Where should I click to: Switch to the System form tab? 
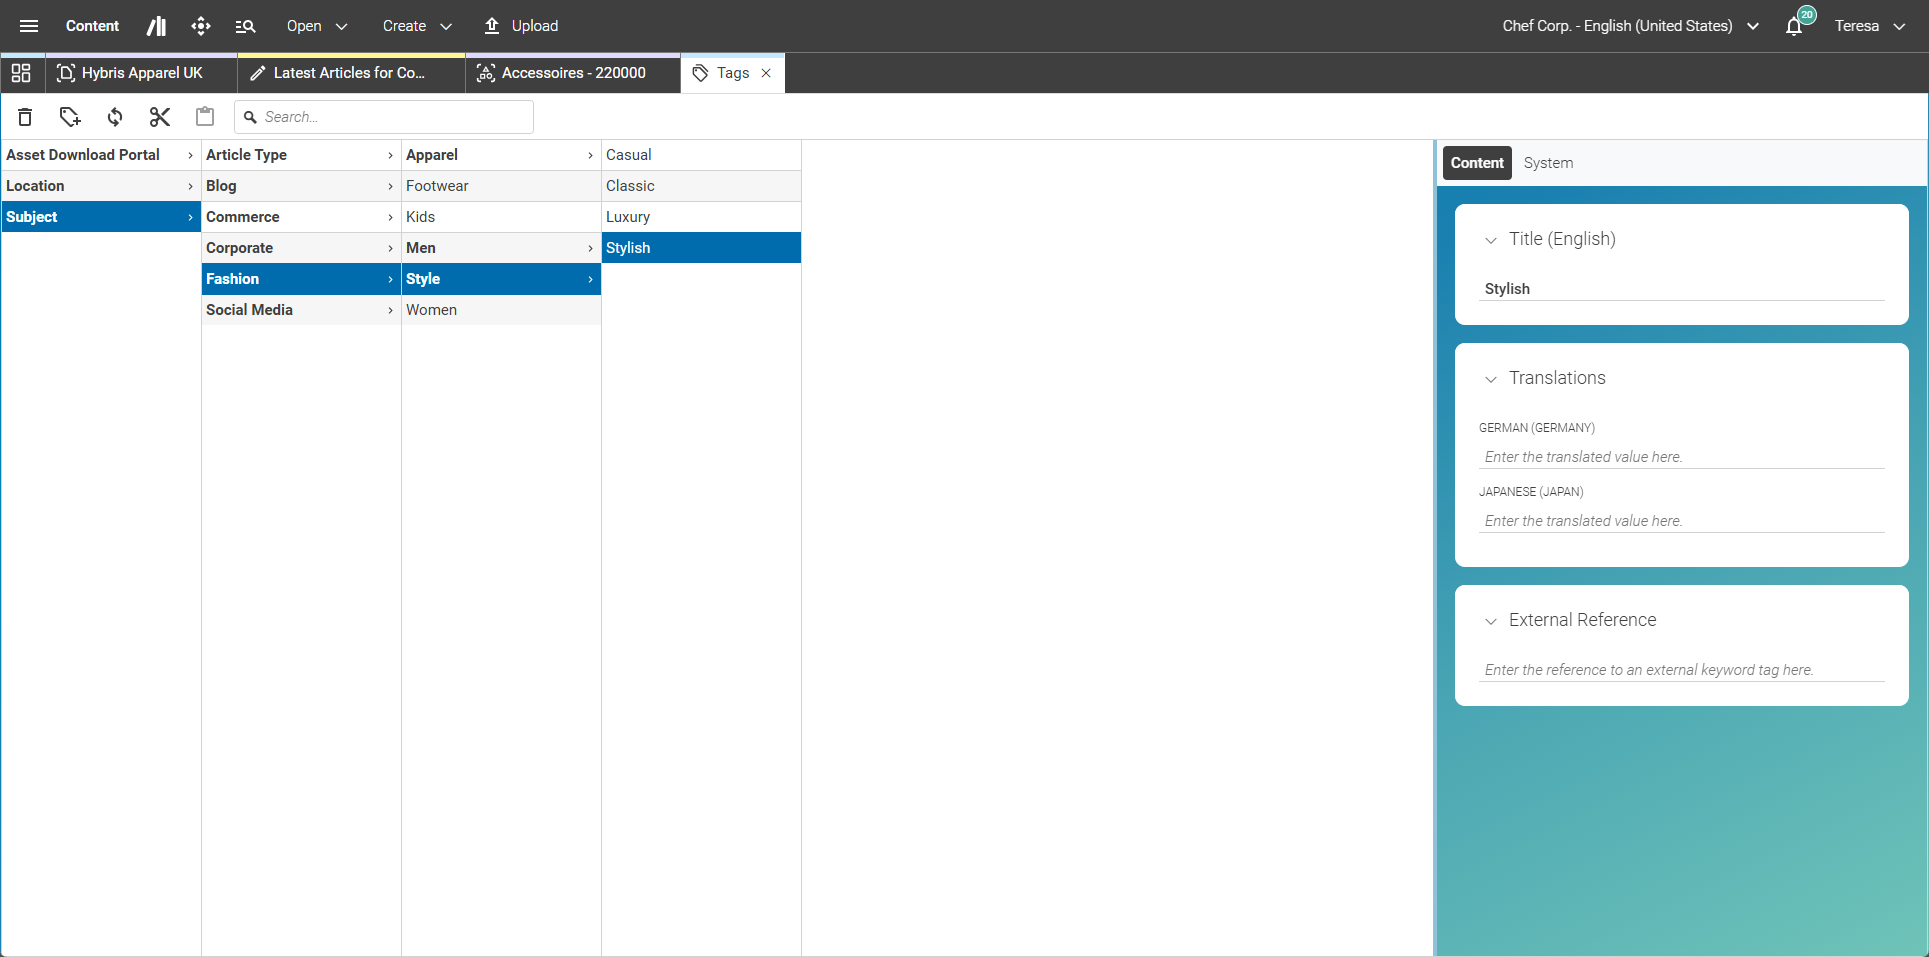point(1548,163)
